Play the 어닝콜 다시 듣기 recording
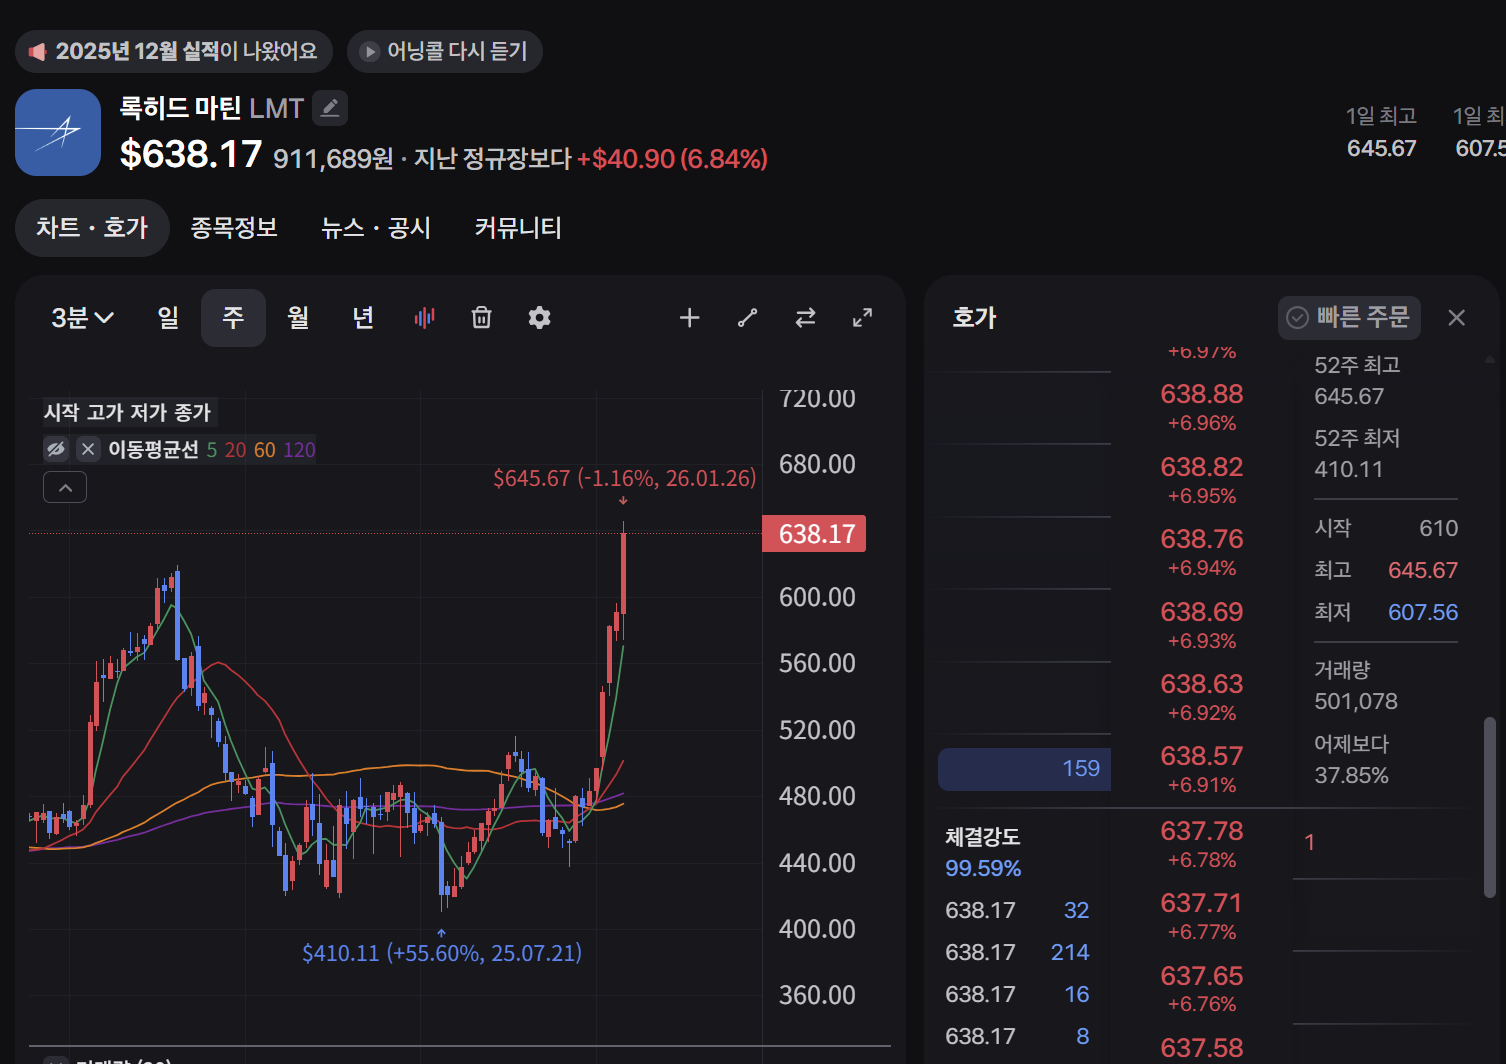The height and width of the screenshot is (1064, 1506). tap(444, 51)
